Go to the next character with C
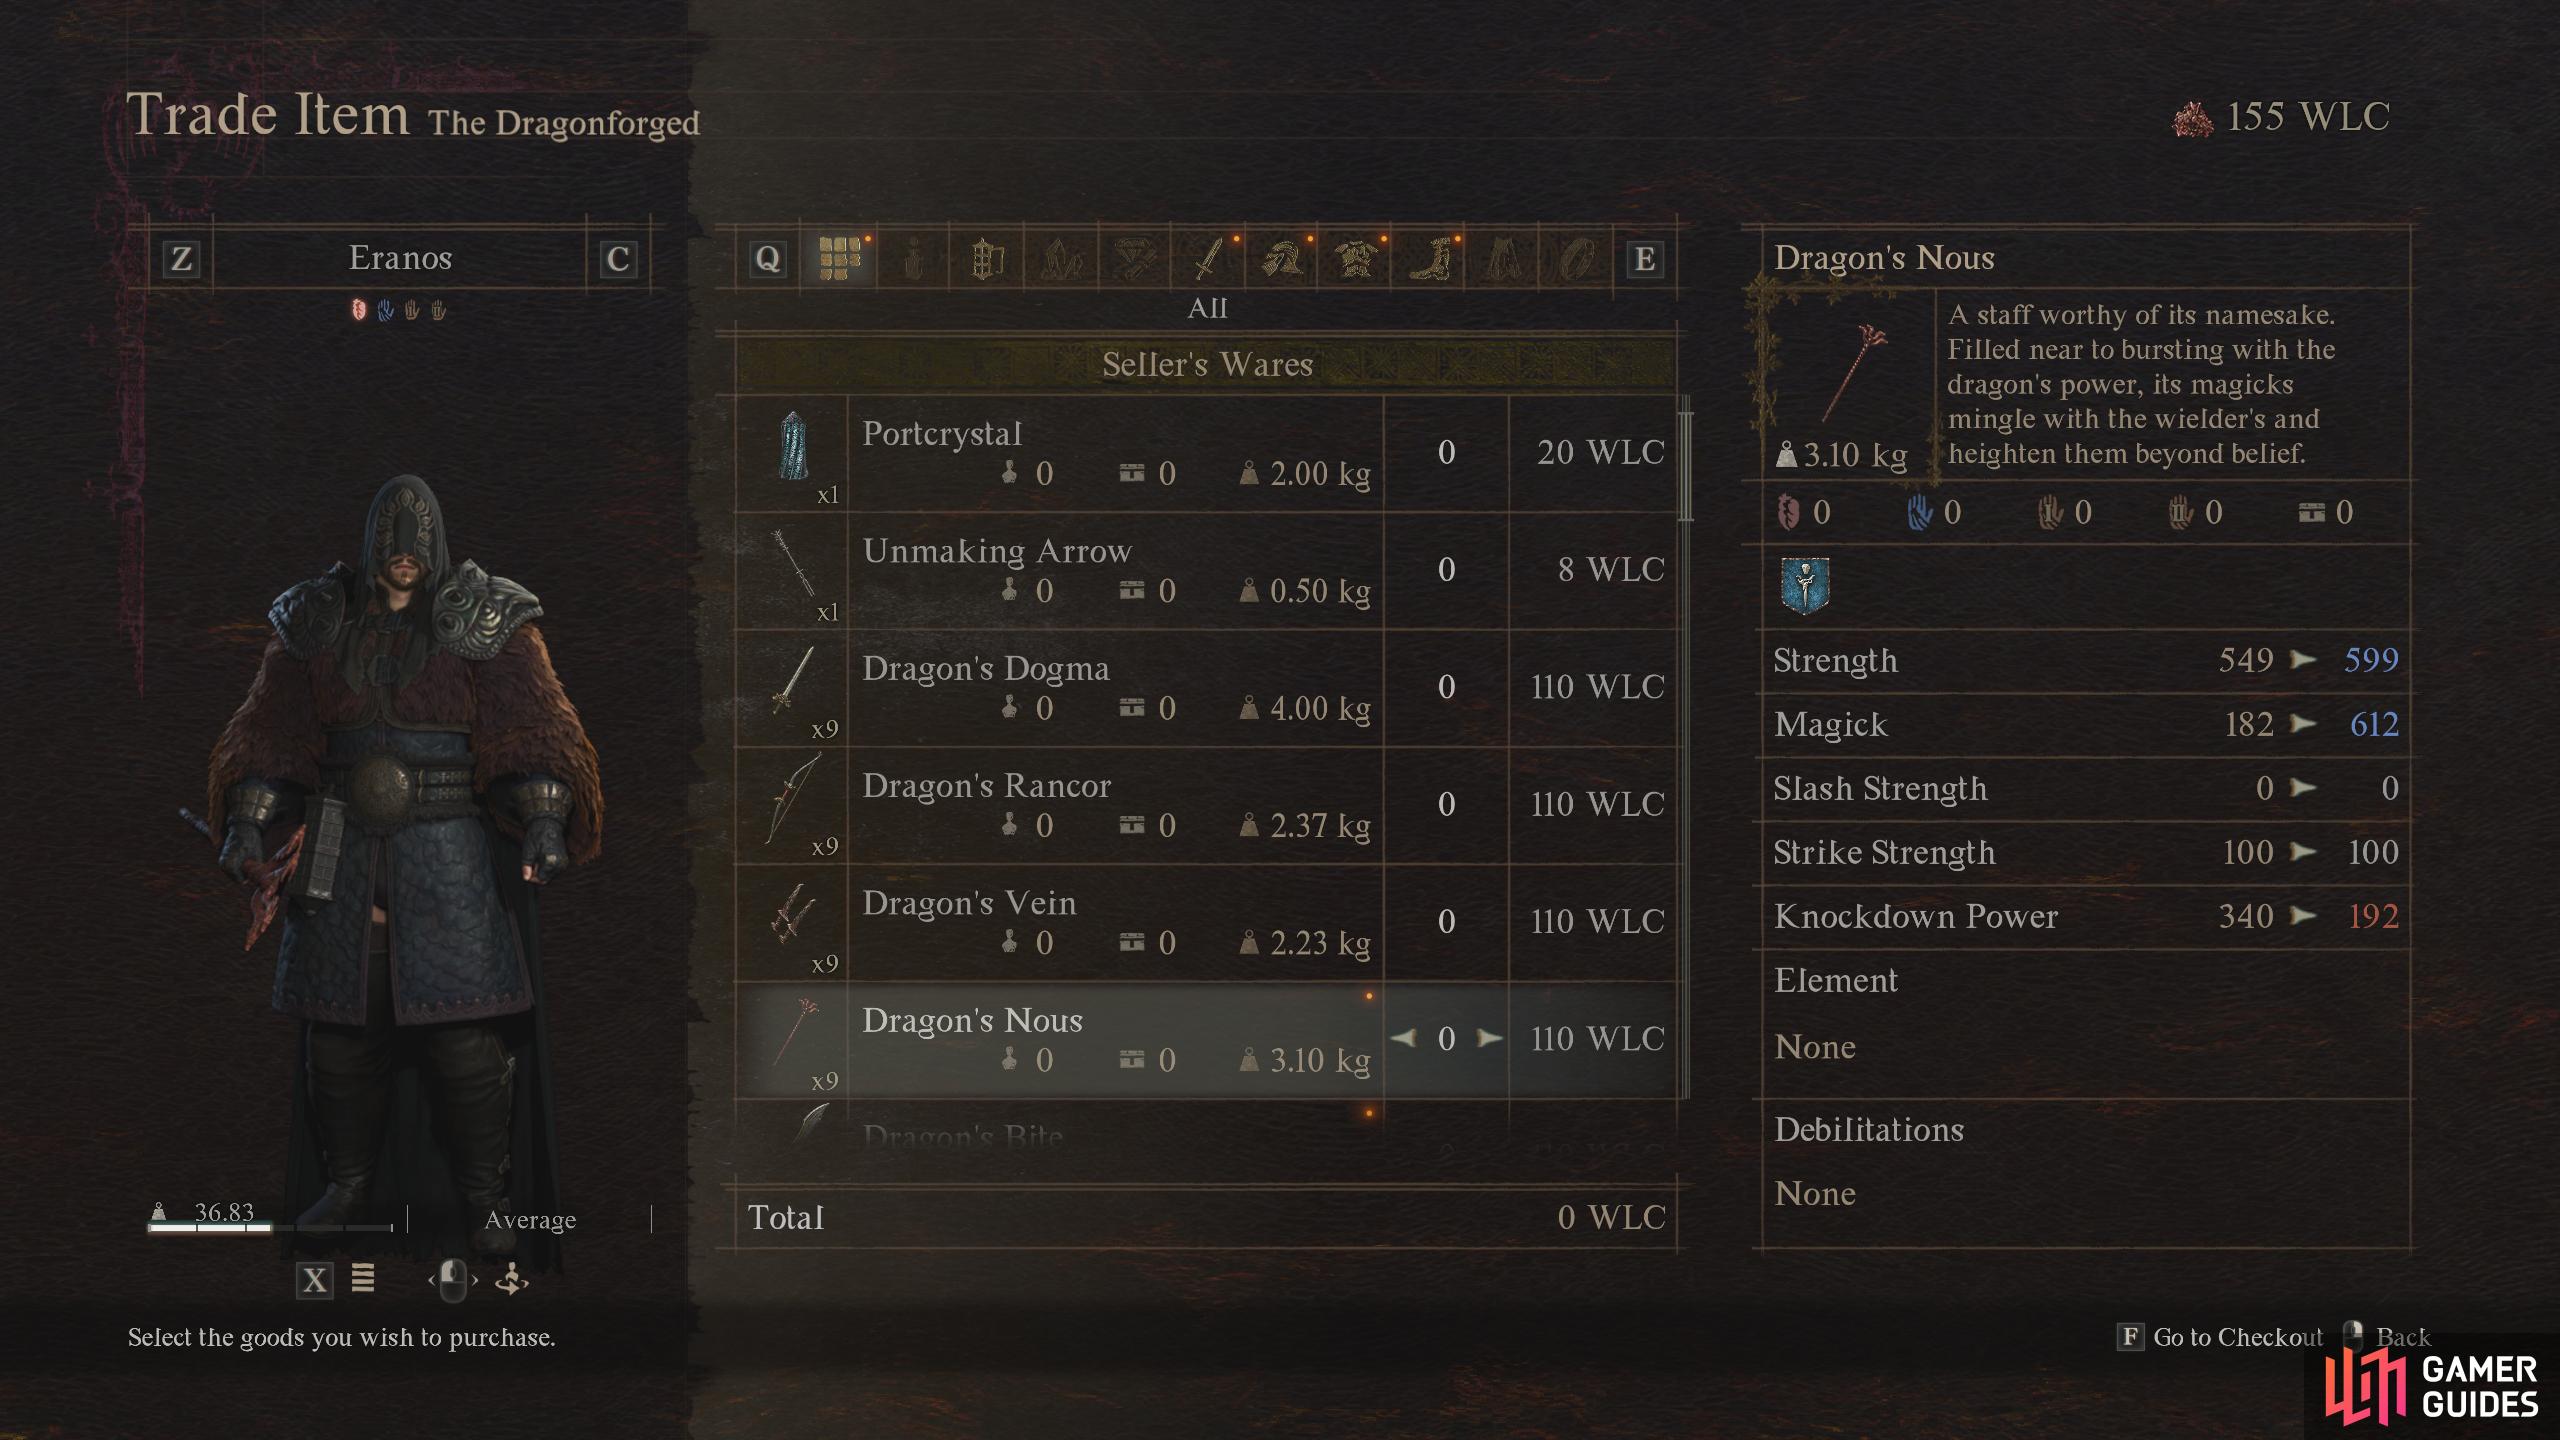The image size is (2560, 1440). tap(618, 259)
